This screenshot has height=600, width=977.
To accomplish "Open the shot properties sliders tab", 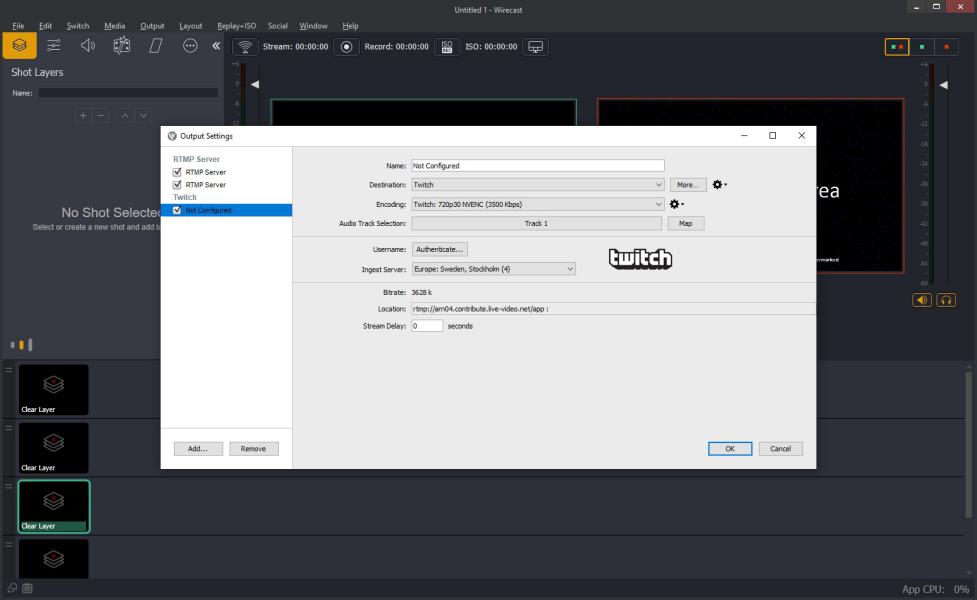I will 54,45.
